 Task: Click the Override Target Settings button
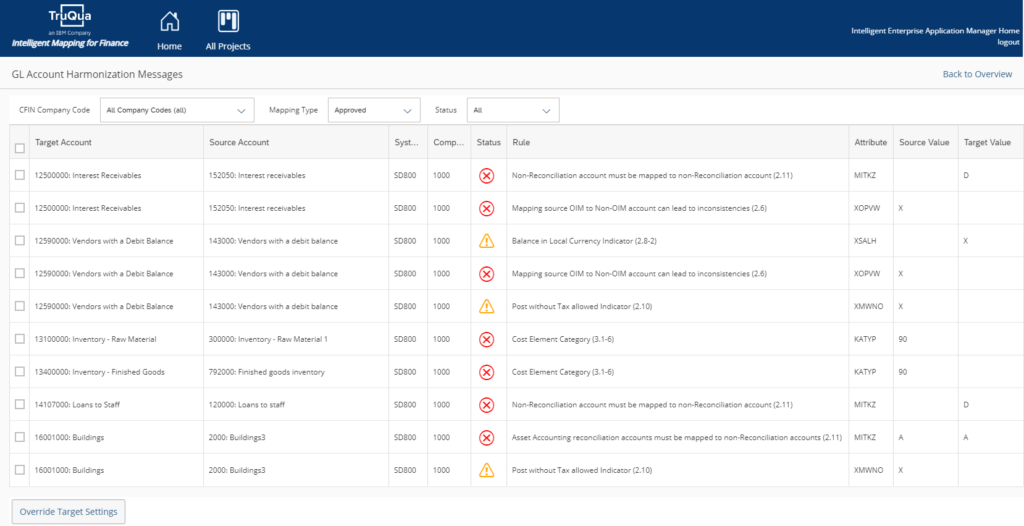click(x=69, y=512)
